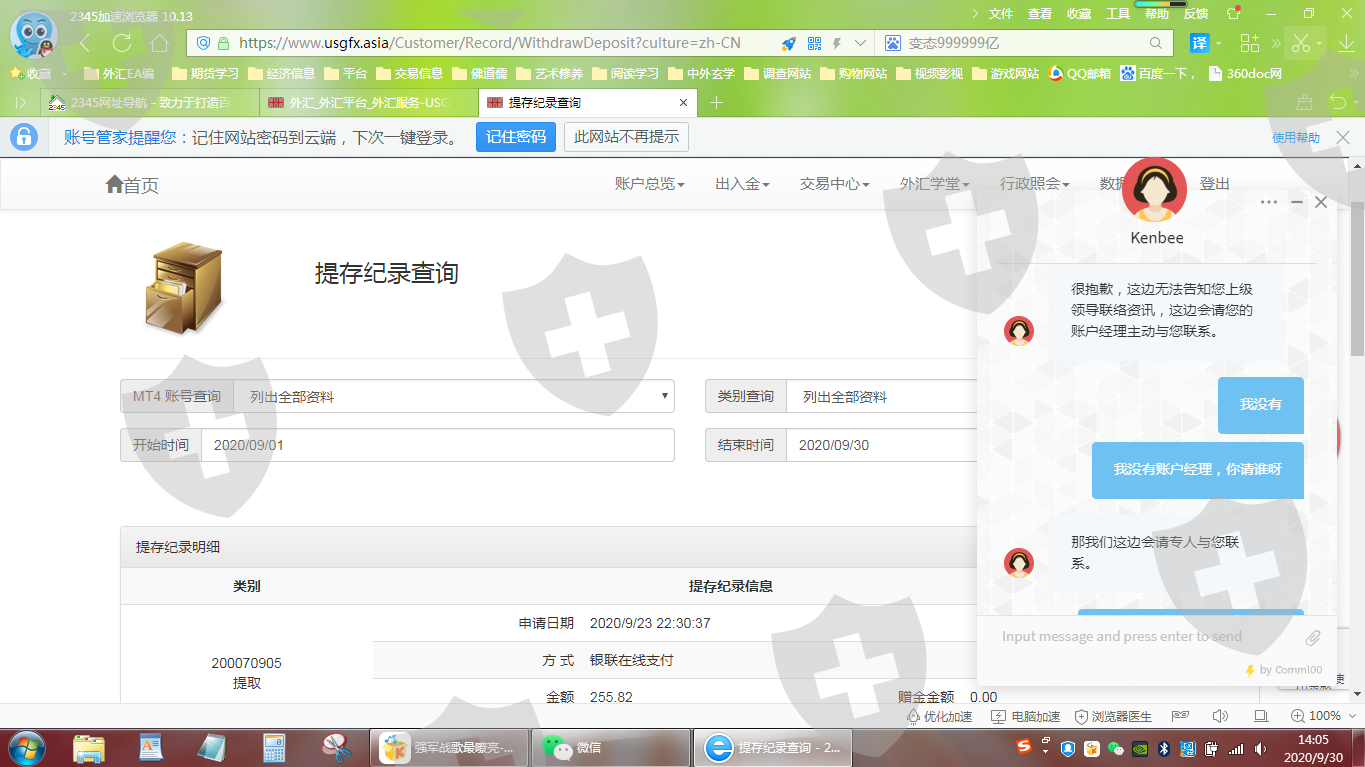Expand the MT4 账号查询 dropdown

(x=453, y=397)
